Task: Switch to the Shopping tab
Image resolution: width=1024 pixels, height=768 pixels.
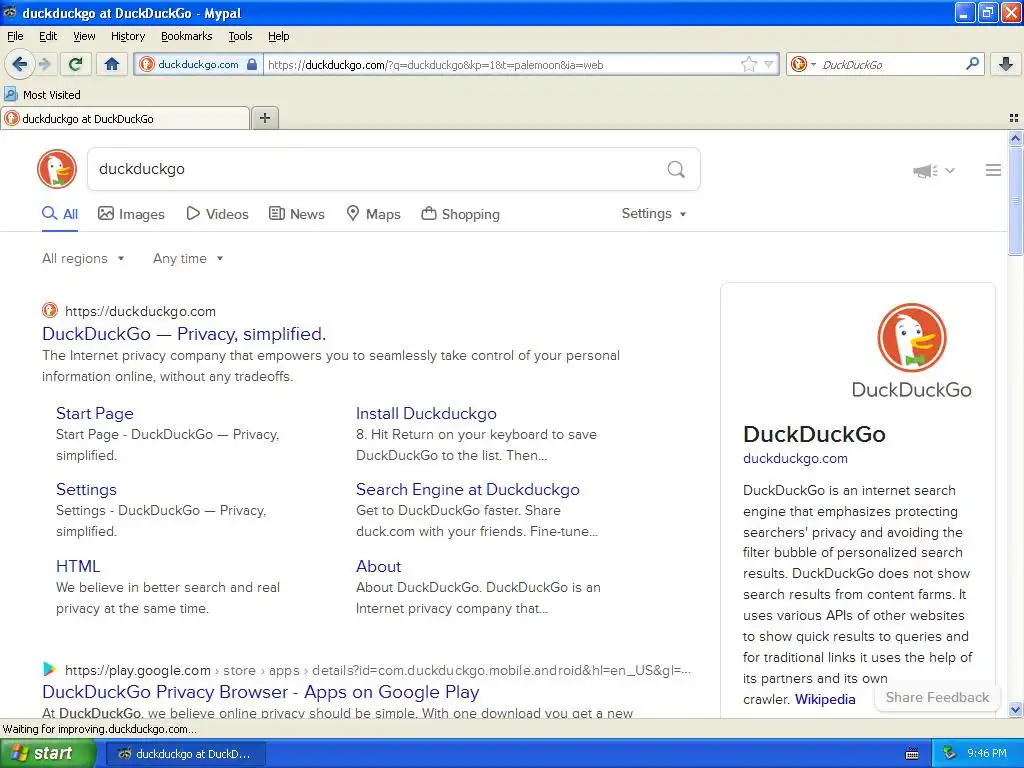Action: tap(460, 214)
